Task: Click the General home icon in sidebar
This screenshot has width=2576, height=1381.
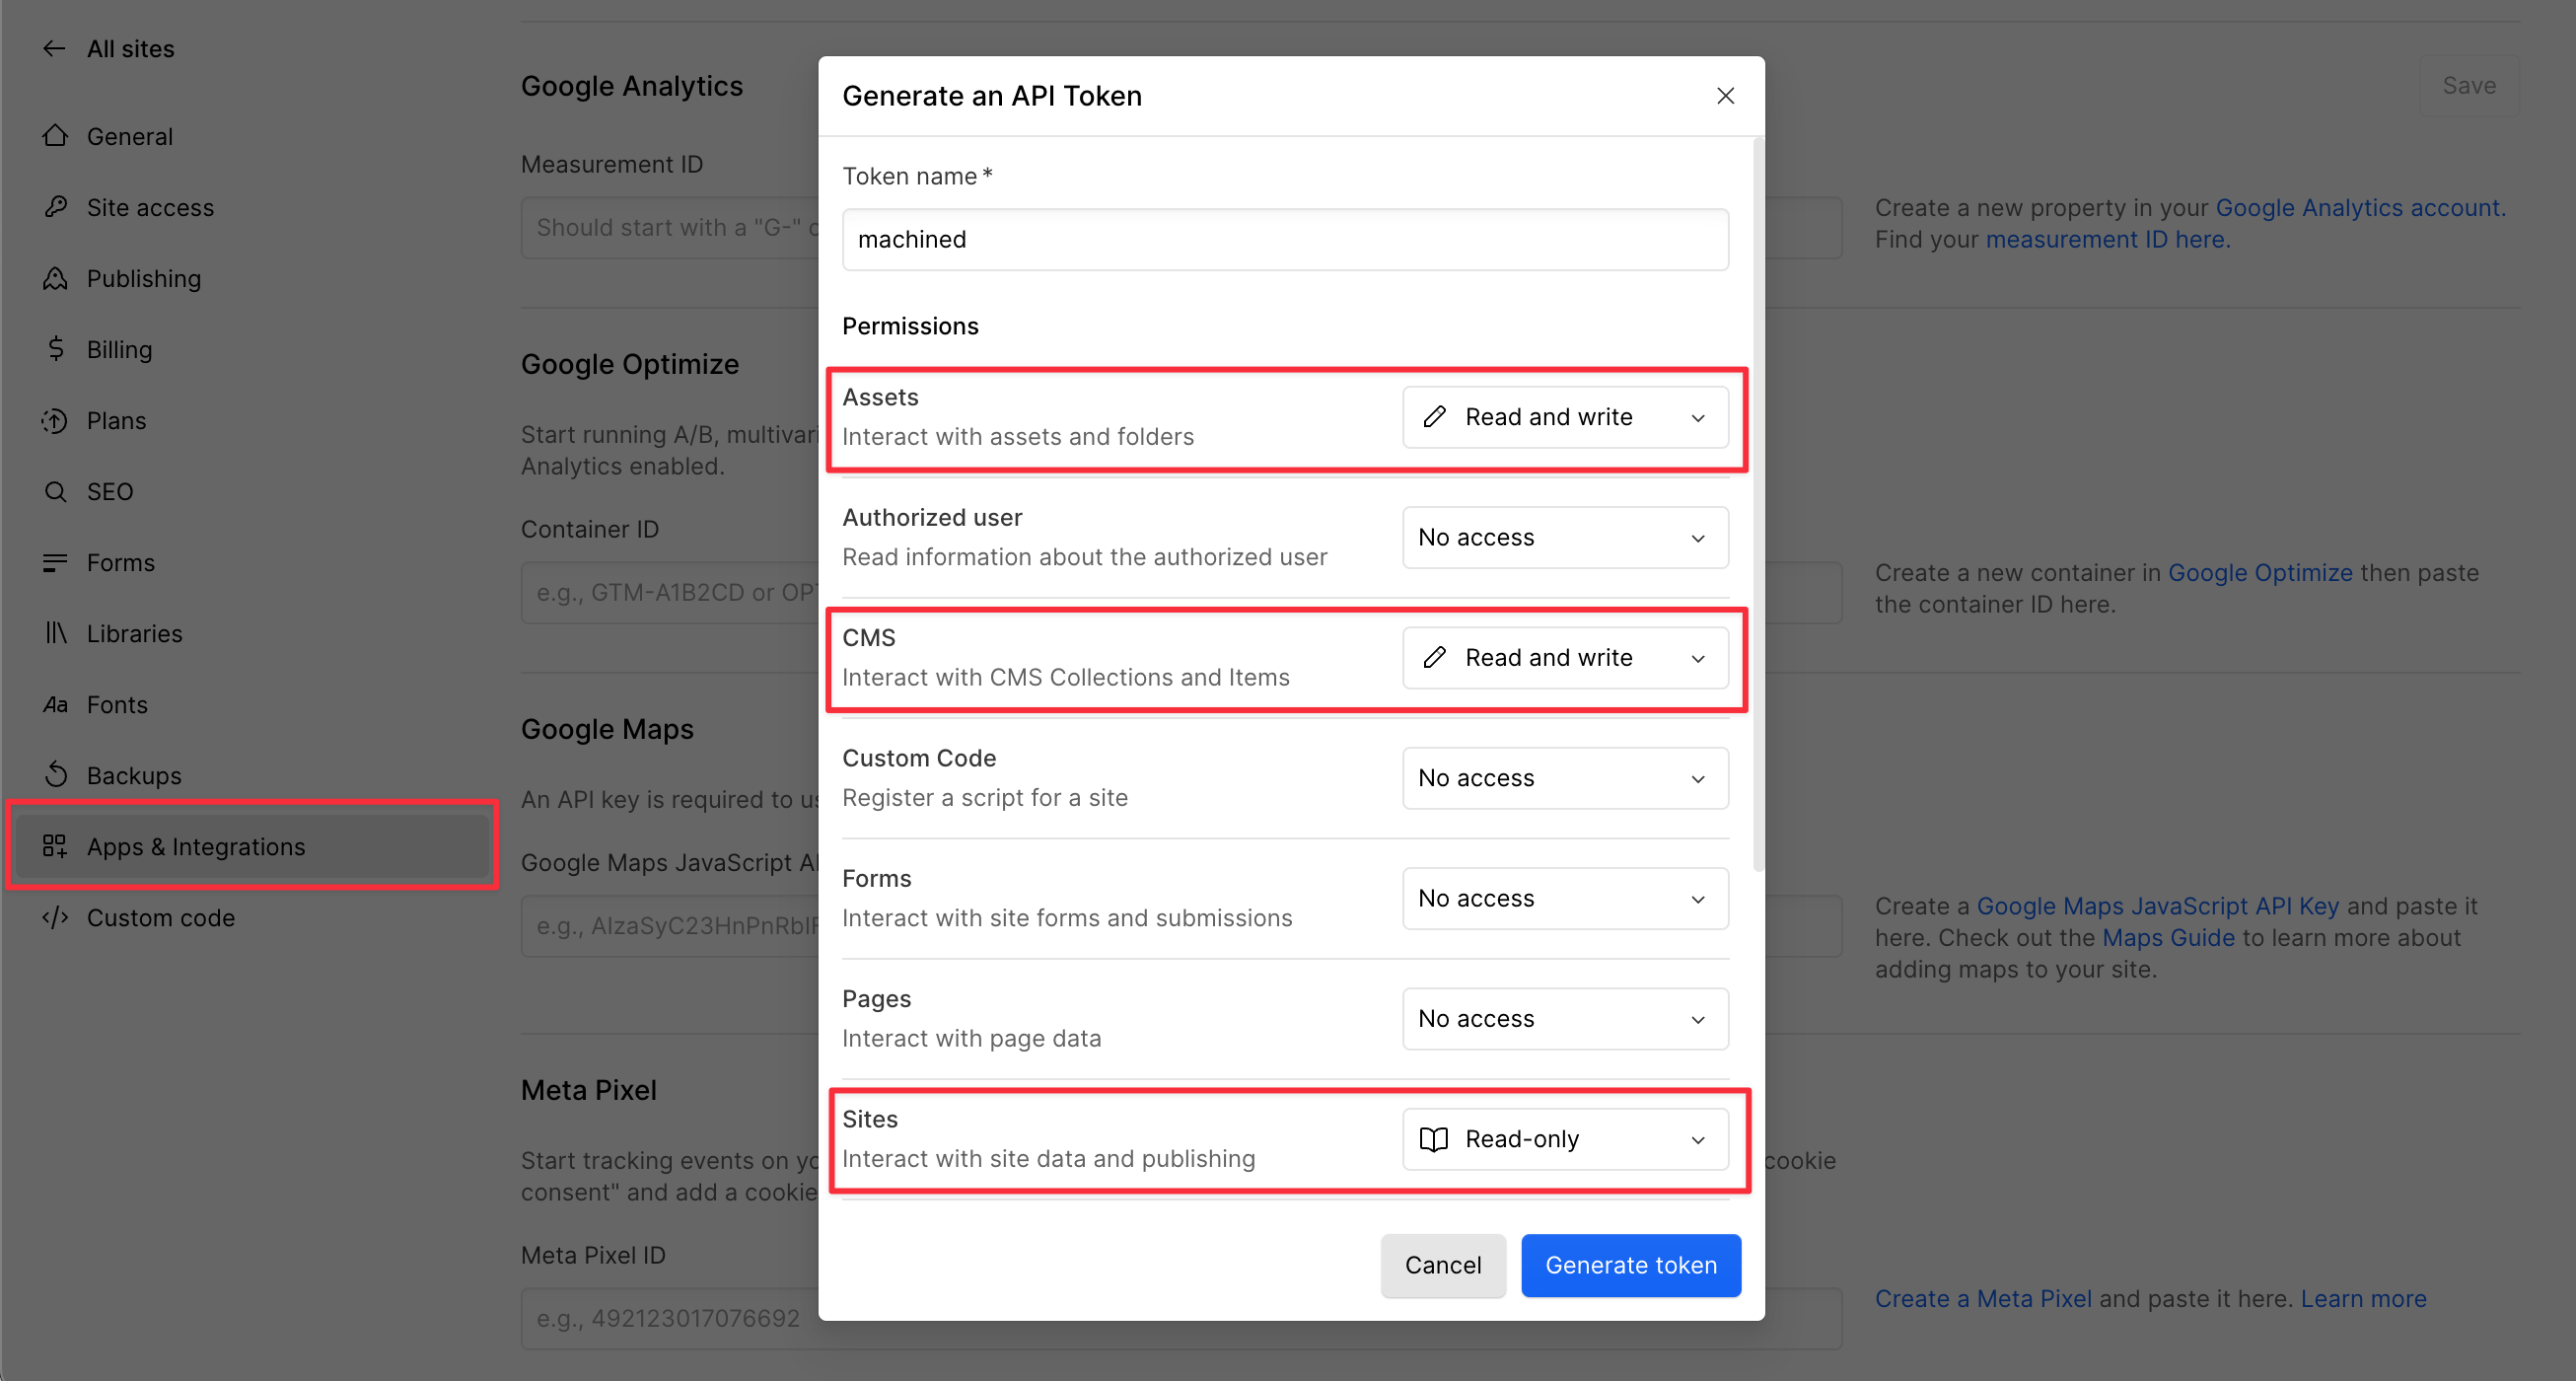Action: 56,136
